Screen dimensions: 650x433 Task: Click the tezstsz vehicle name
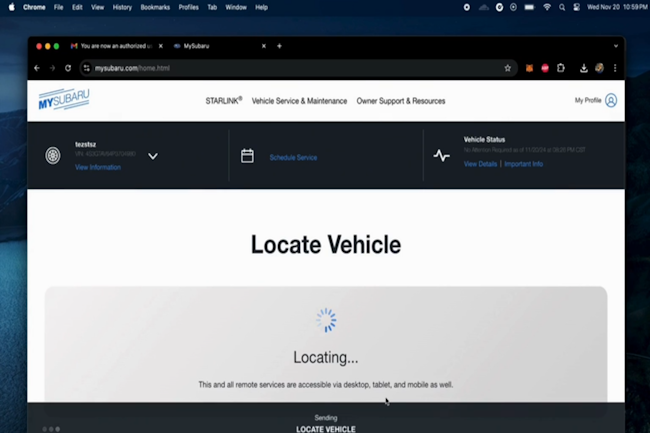pyautogui.click(x=85, y=145)
